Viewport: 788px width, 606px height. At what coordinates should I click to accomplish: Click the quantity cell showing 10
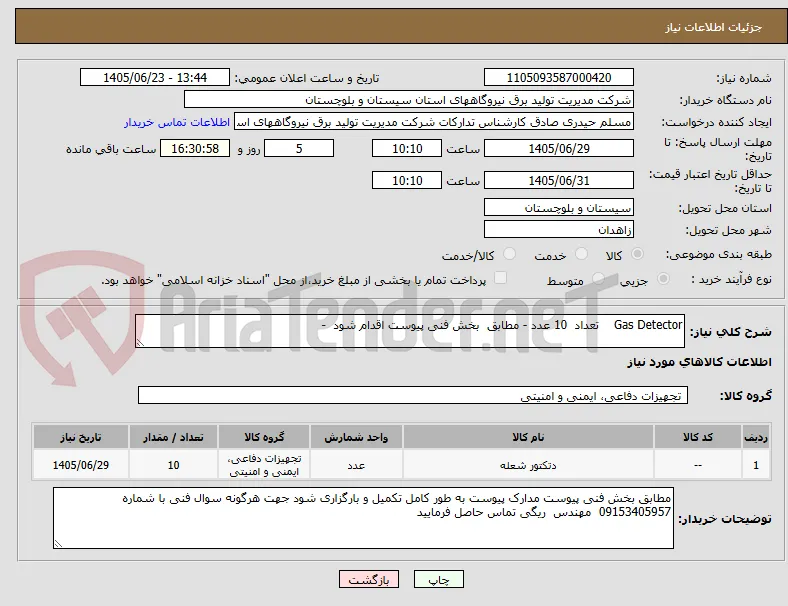[173, 465]
